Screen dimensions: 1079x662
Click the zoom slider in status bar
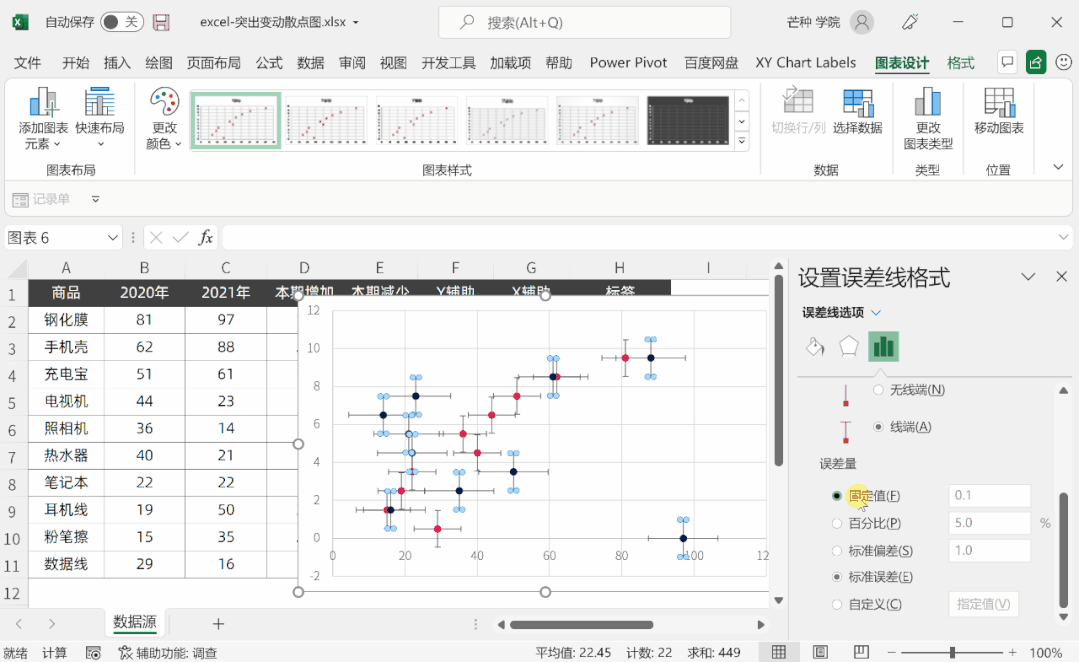click(x=952, y=653)
